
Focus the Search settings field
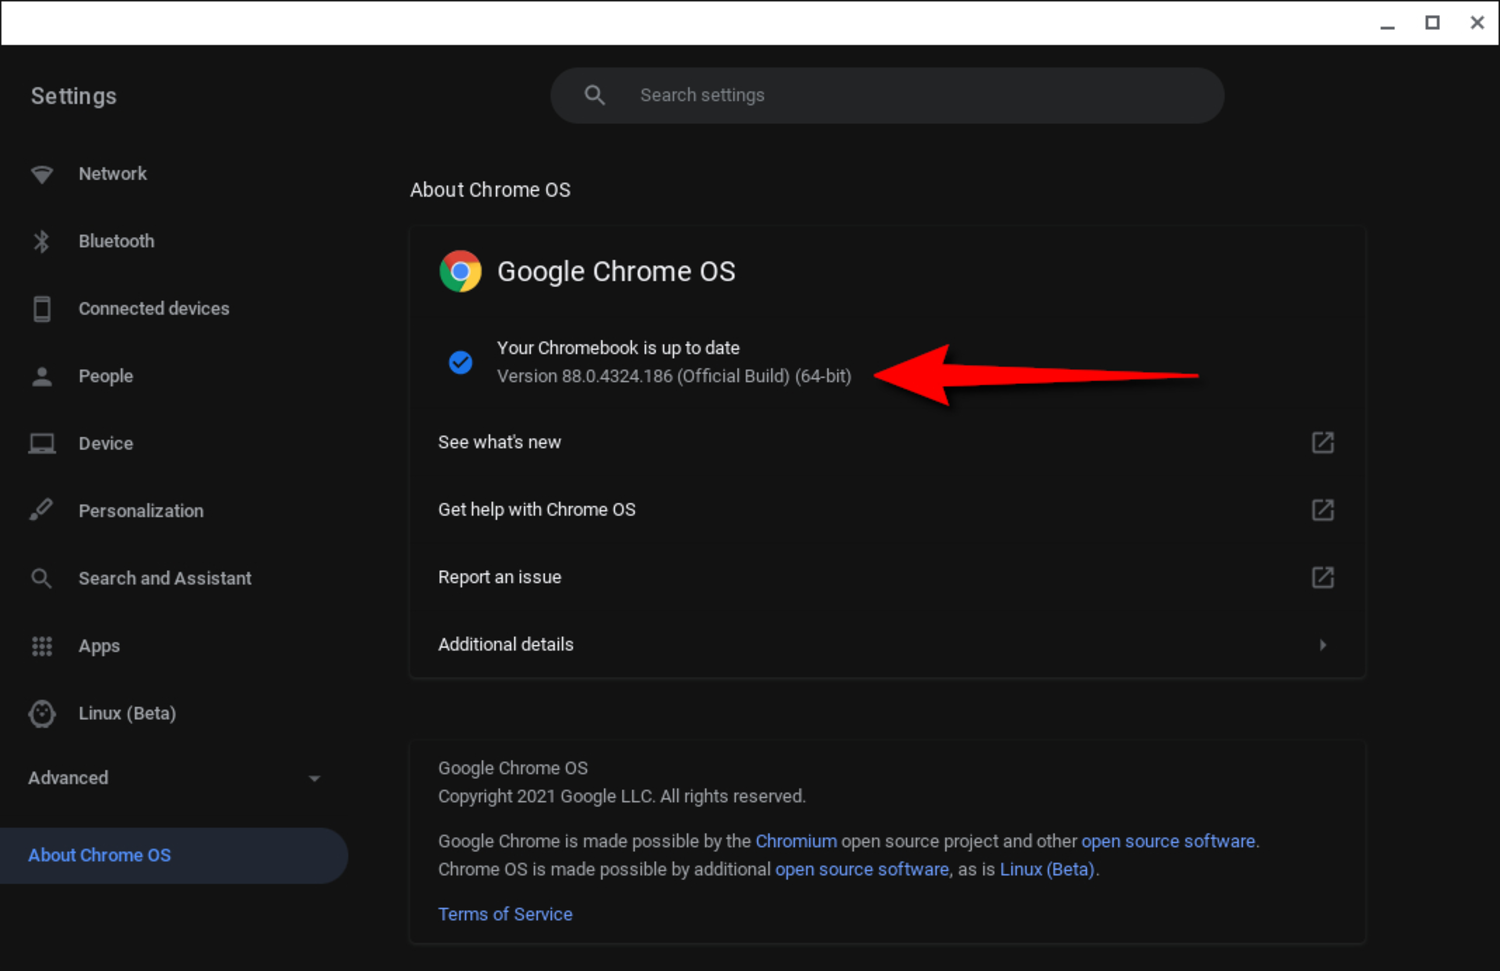[x=887, y=95]
